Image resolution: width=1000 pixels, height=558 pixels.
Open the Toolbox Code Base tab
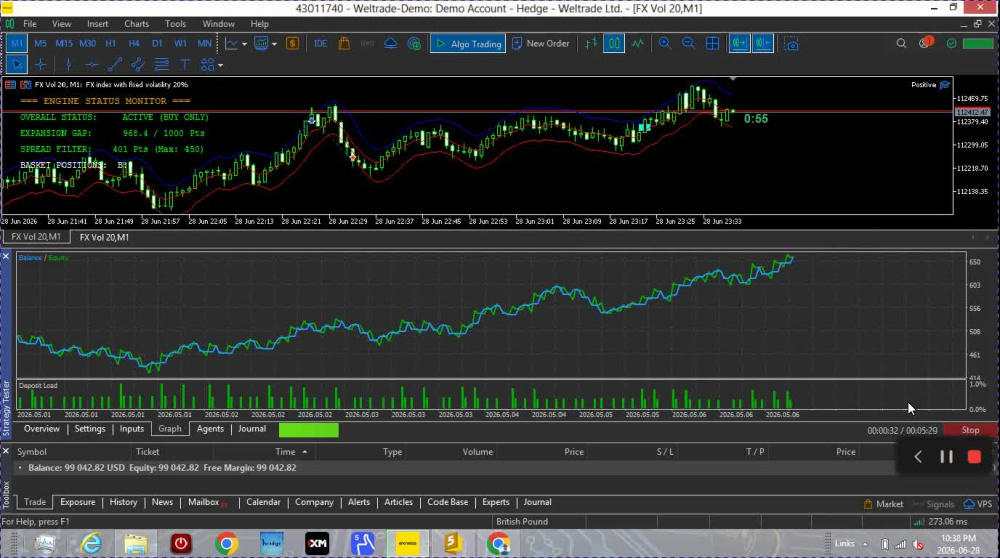click(x=447, y=502)
